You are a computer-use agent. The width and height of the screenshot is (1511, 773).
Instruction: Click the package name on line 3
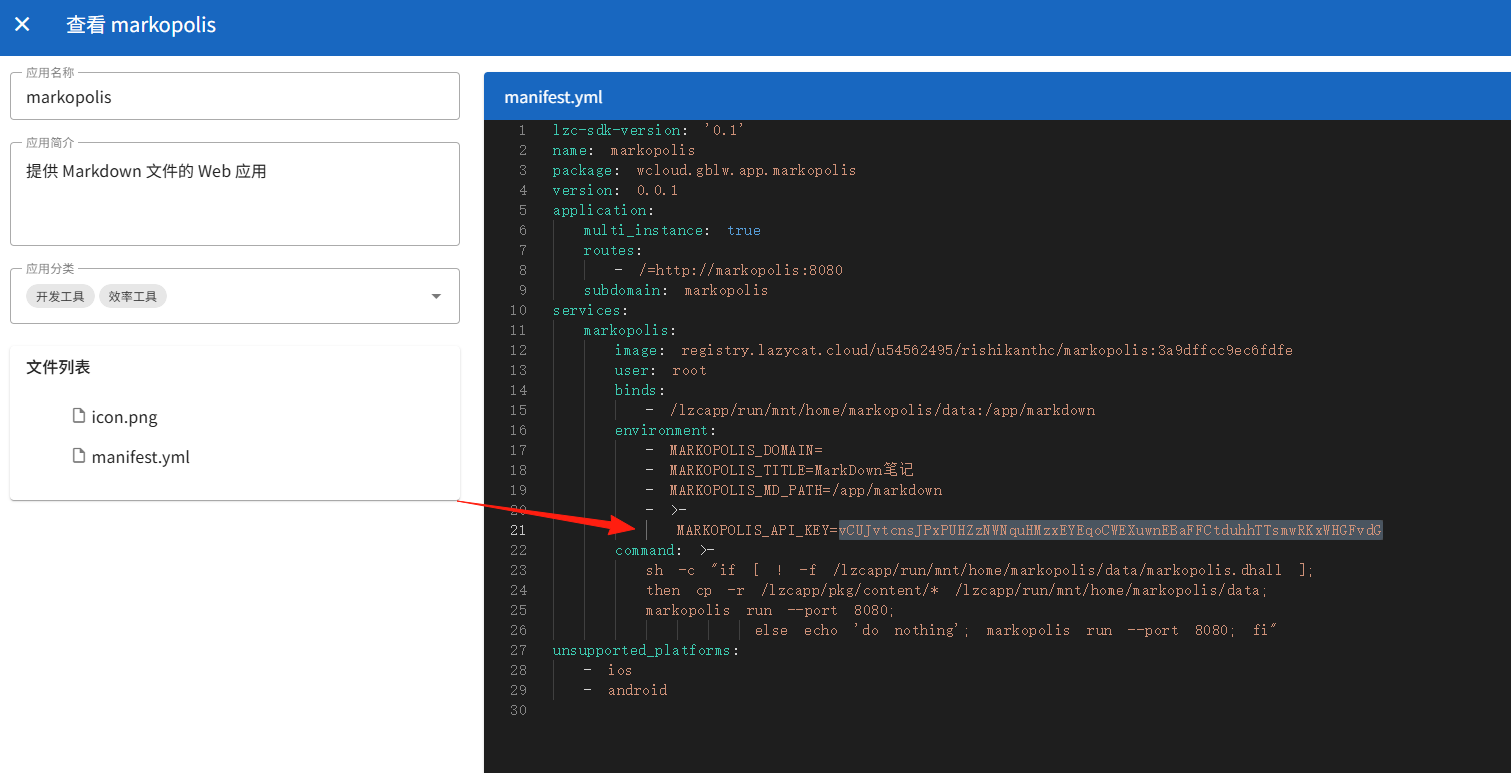746,170
